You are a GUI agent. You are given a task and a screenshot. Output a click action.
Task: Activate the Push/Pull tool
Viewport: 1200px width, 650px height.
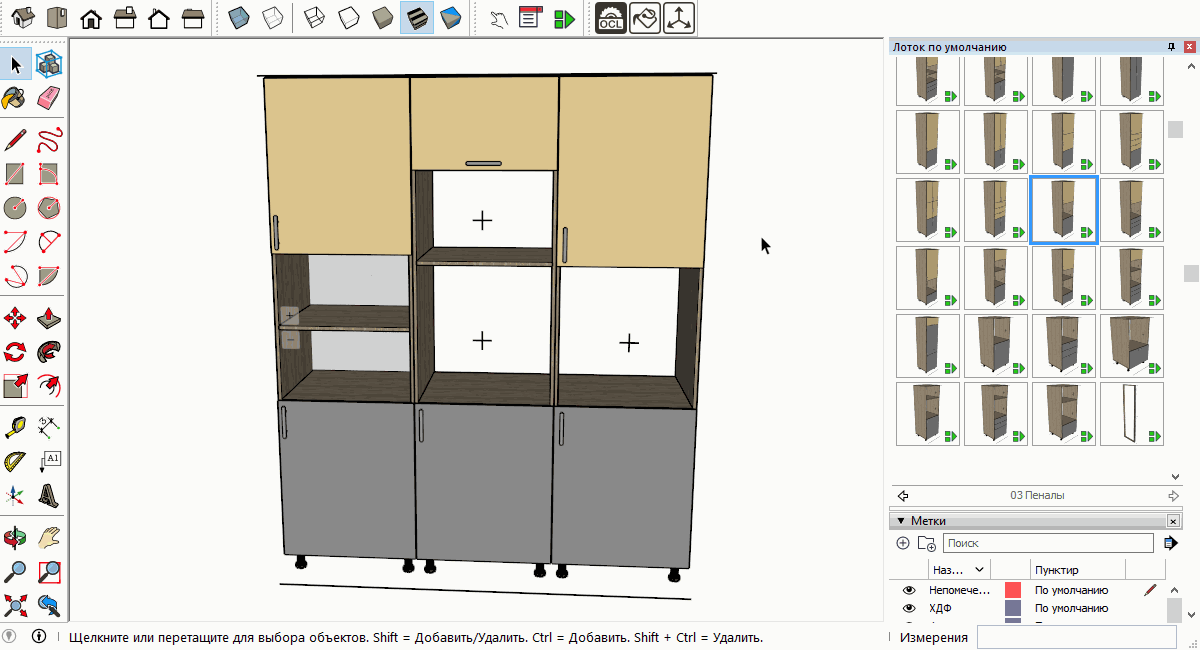pyautogui.click(x=48, y=319)
